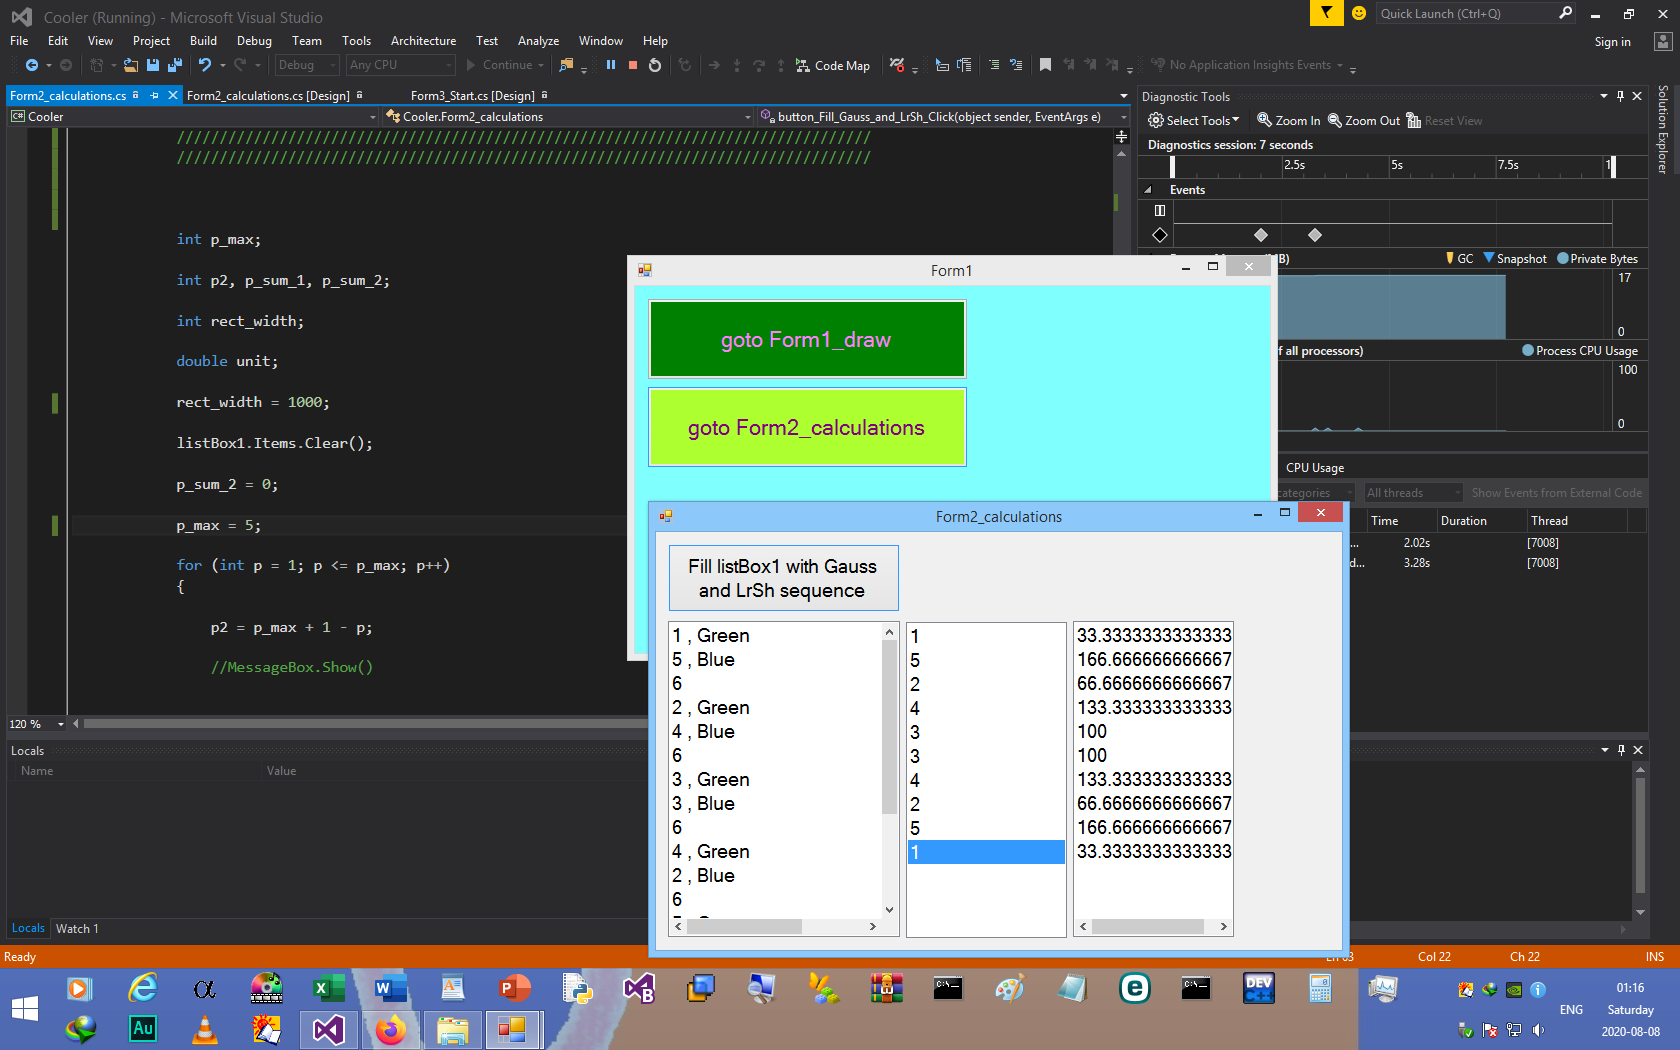Open member dropdown button_Fill_Gauss_and_LrSh_Click
This screenshot has width=1680, height=1050.
click(x=943, y=117)
